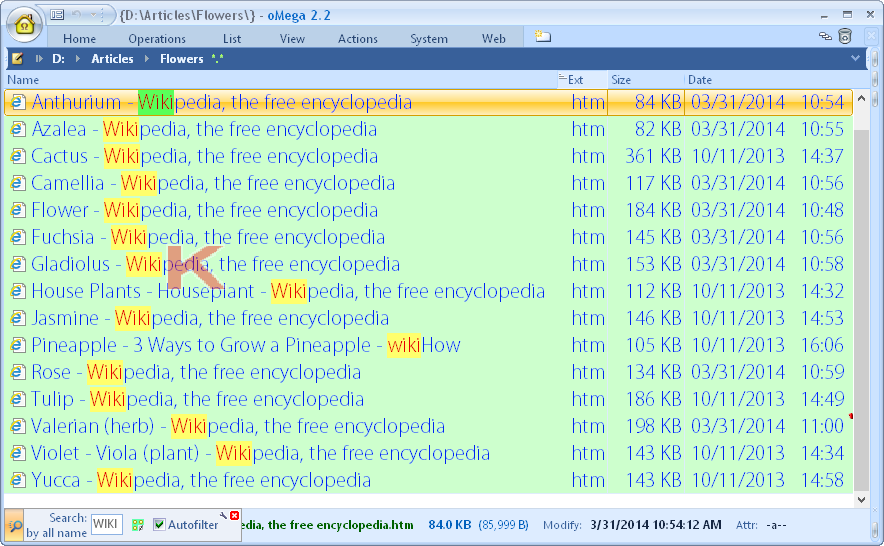884x546 pixels.
Task: Open the oMega home orb button
Action: click(24, 25)
